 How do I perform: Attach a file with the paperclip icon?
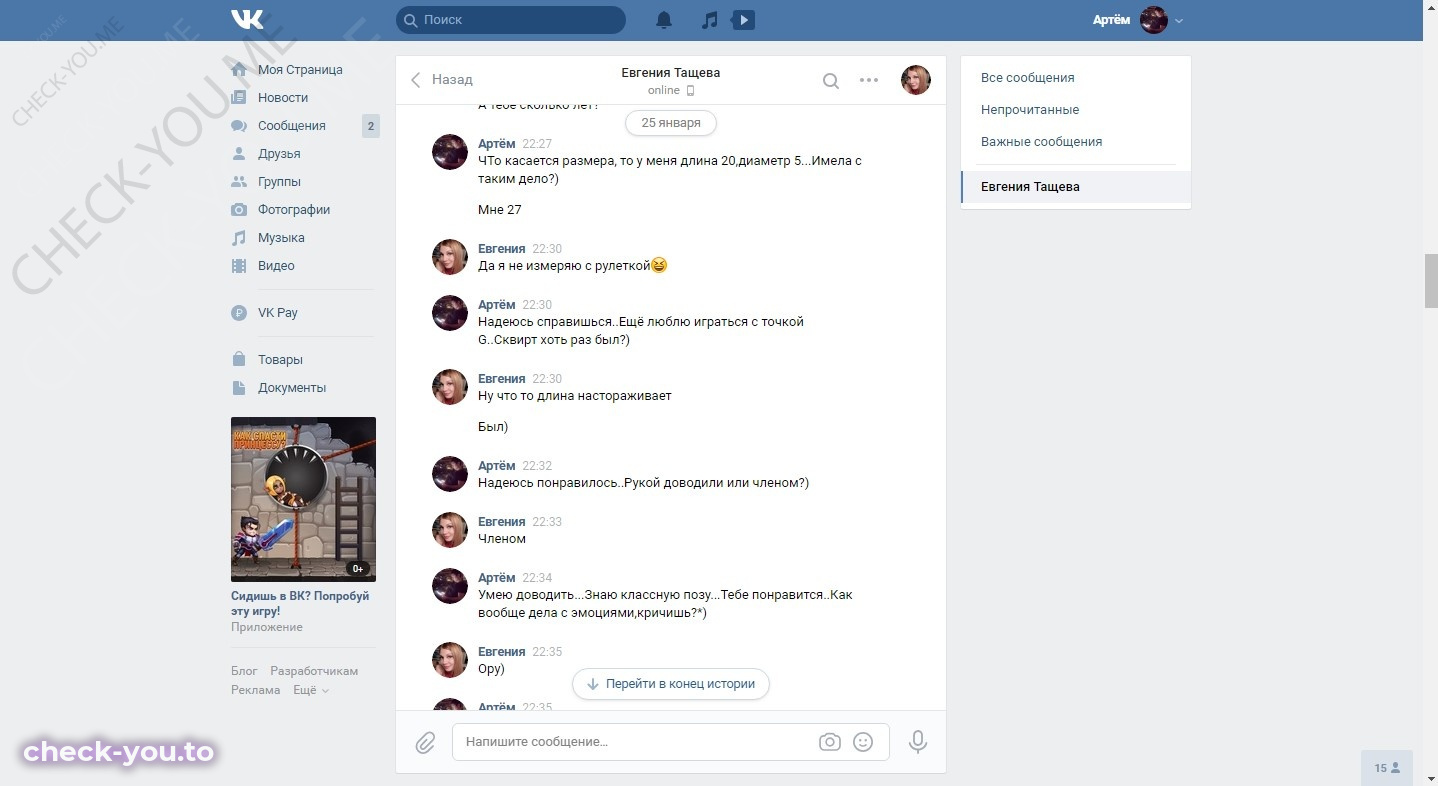[425, 743]
